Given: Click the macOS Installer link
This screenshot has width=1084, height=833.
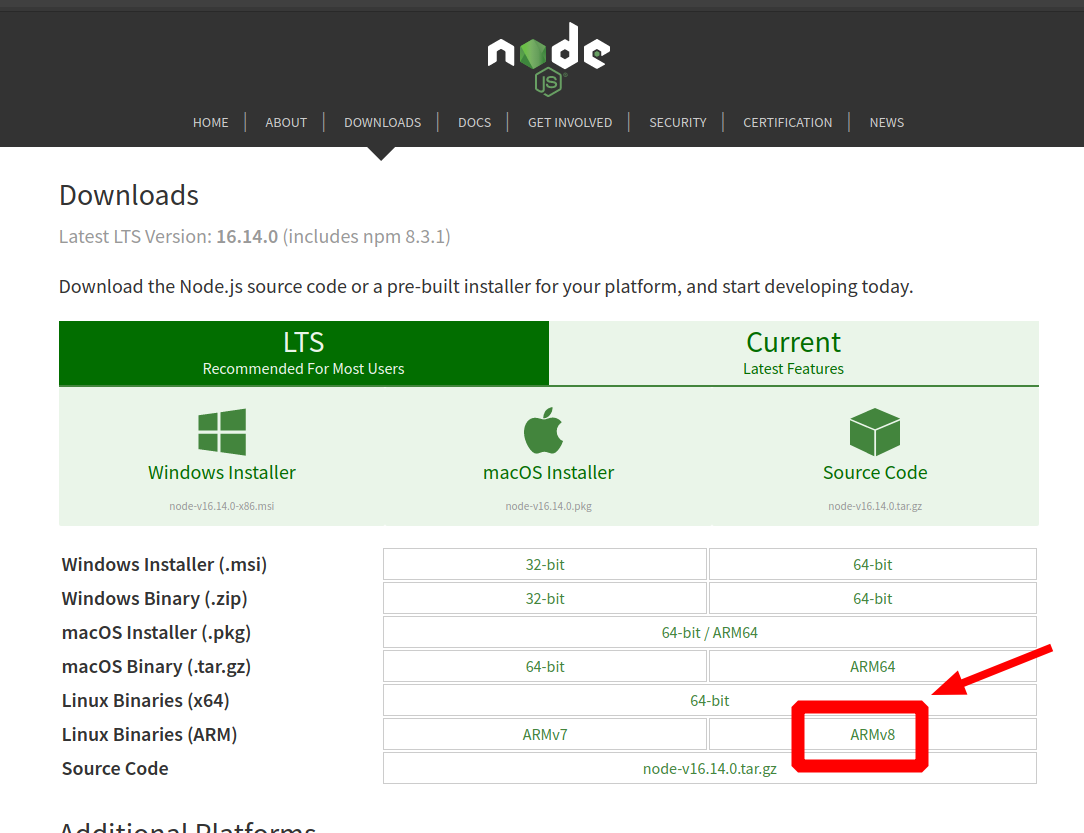Looking at the screenshot, I should [548, 472].
